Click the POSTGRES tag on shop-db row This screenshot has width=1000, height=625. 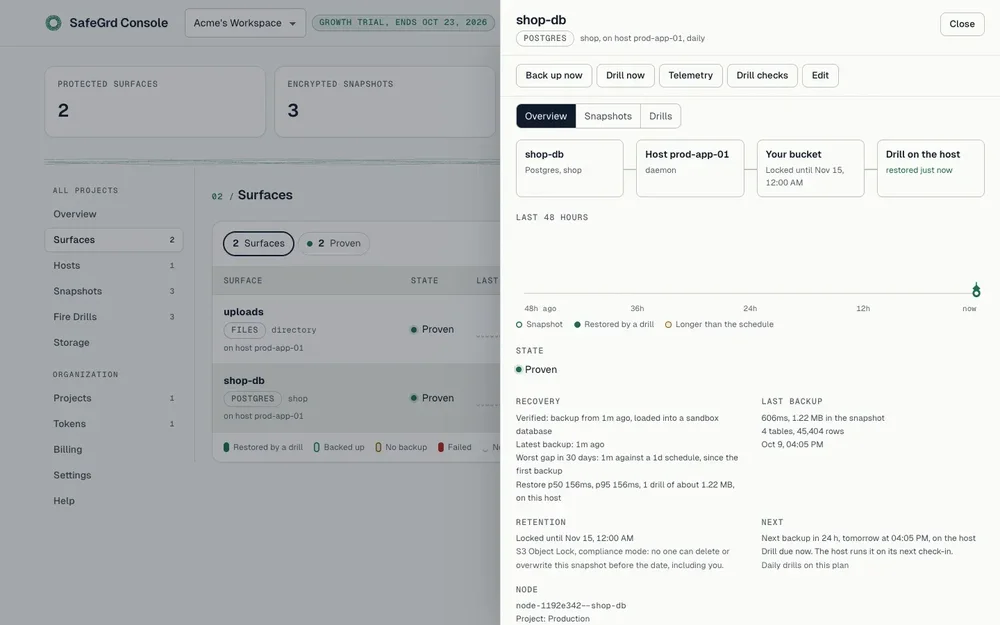pyautogui.click(x=253, y=399)
